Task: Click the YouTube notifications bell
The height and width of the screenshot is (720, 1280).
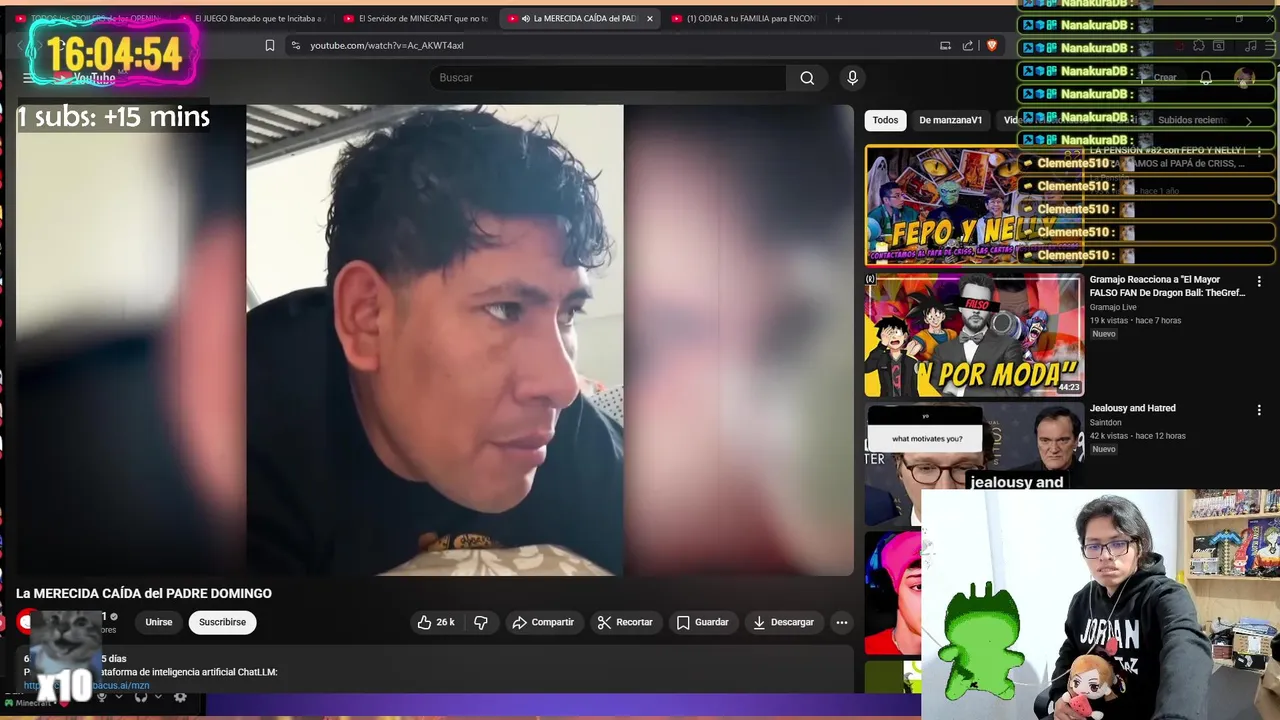Action: 1206,78
